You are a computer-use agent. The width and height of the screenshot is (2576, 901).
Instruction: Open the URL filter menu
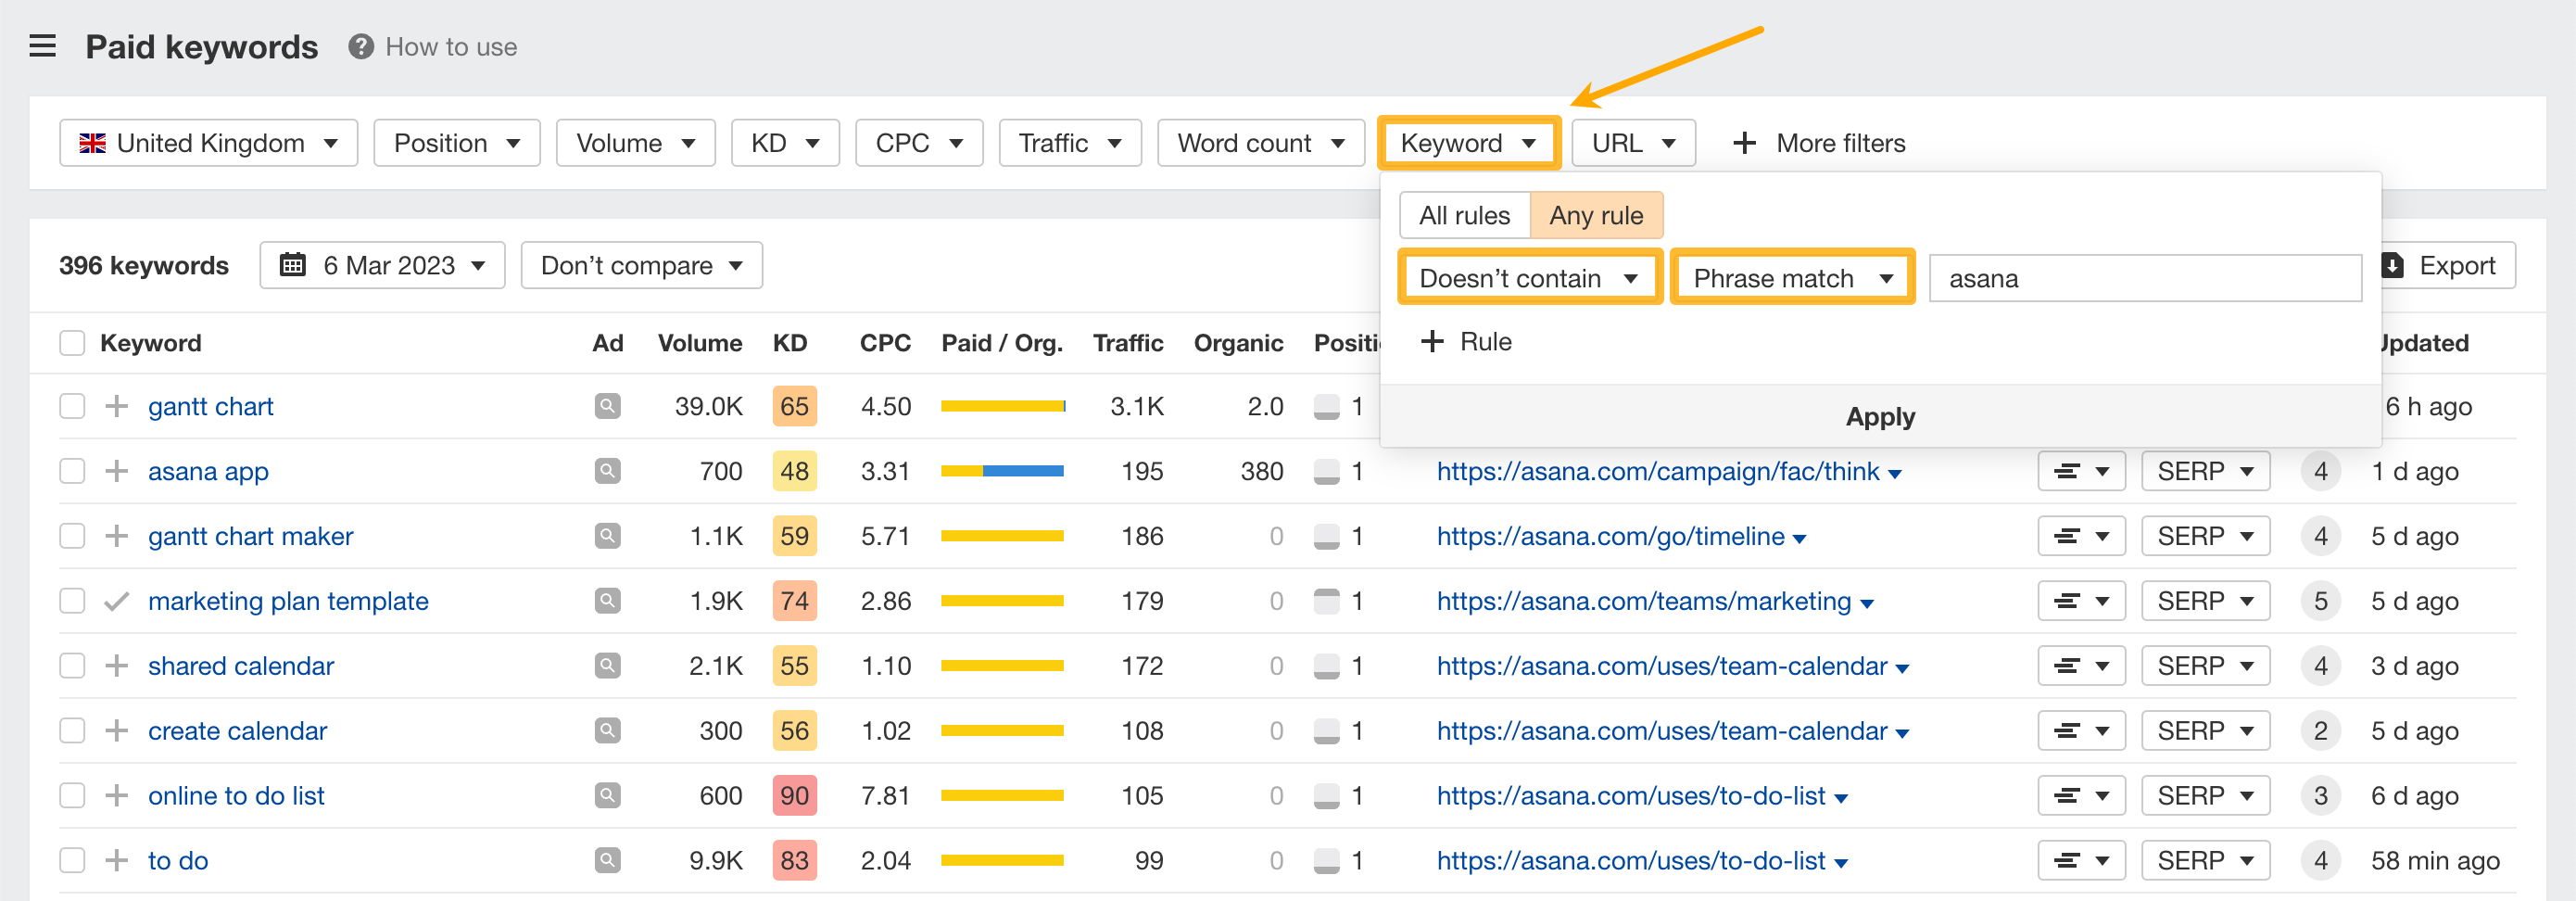tap(1633, 143)
